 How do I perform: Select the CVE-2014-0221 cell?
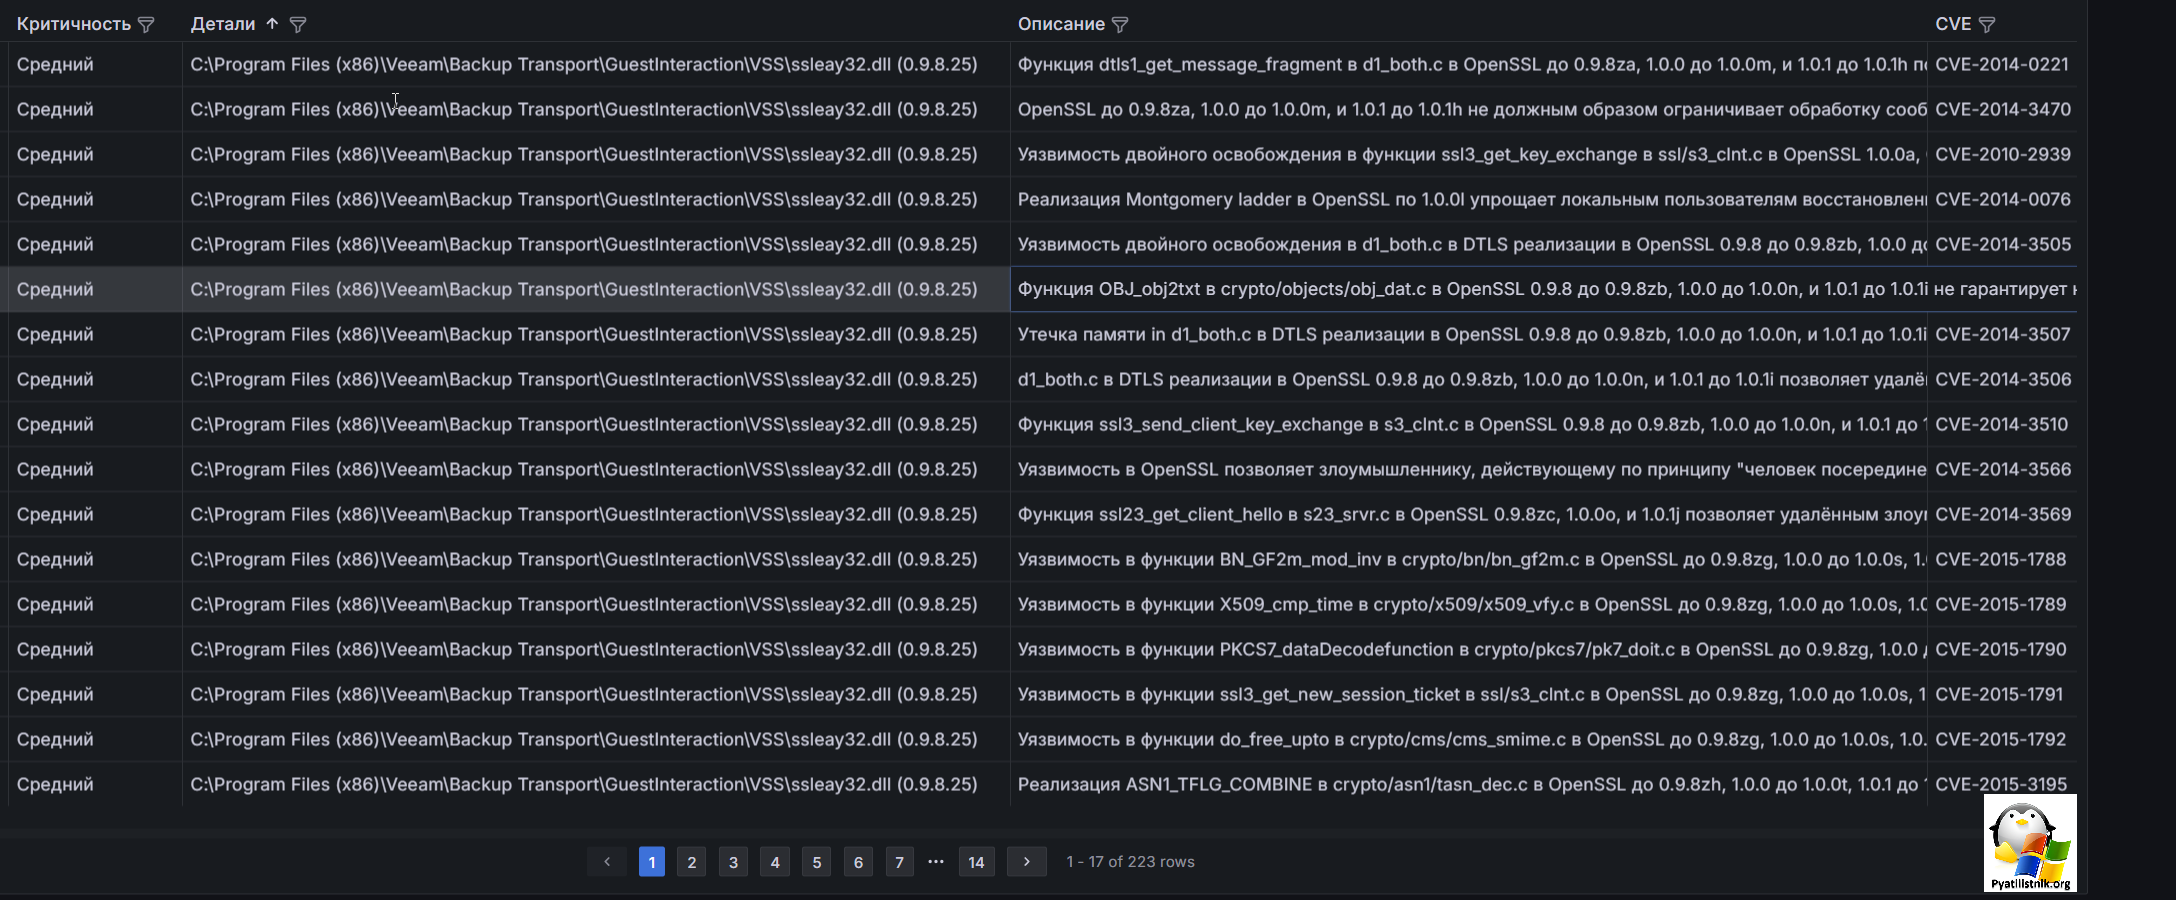point(2001,65)
